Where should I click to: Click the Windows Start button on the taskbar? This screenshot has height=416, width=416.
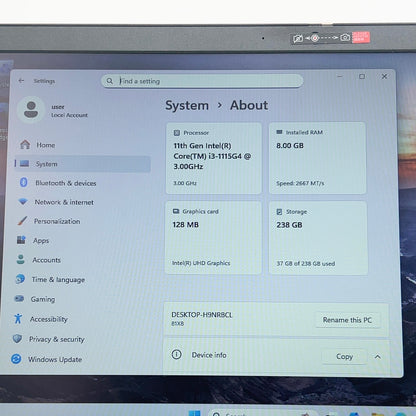tap(194, 414)
